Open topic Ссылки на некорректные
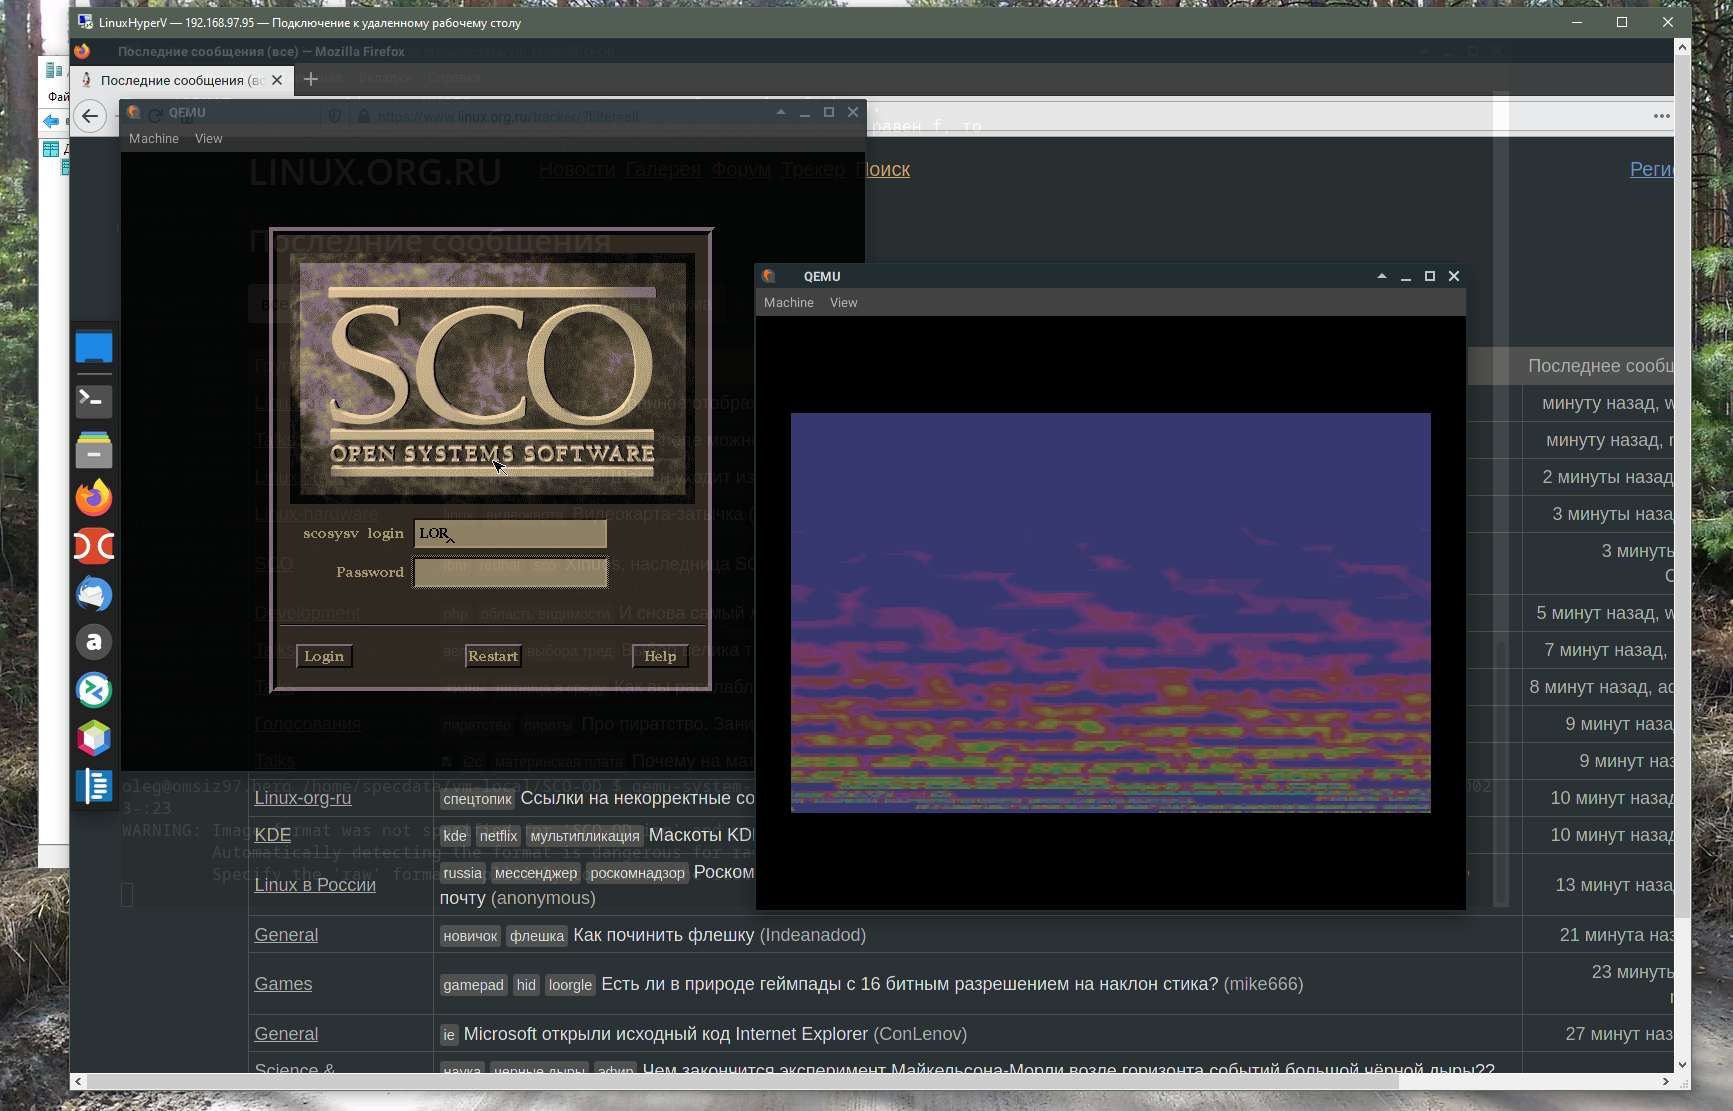1733x1111 pixels. pos(638,798)
